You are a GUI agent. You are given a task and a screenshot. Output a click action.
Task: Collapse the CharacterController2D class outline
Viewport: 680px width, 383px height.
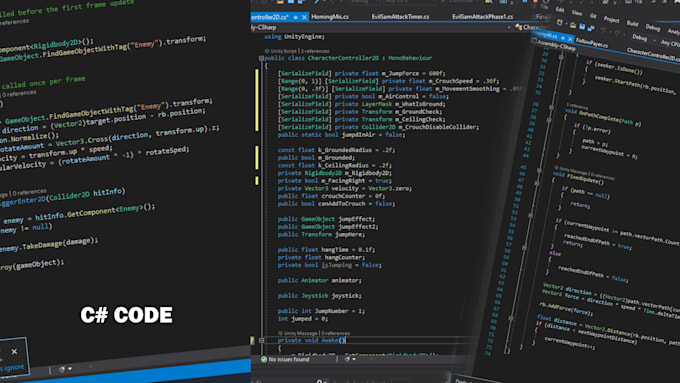(261, 58)
